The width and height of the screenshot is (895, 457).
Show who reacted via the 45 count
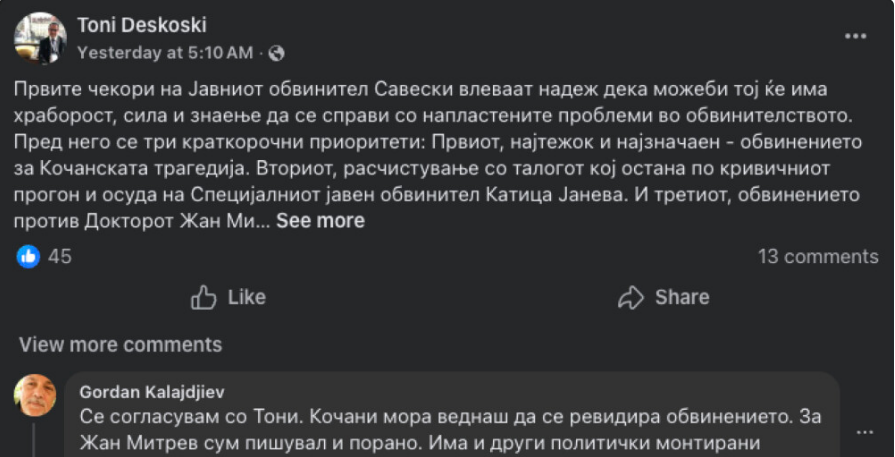coord(60,257)
